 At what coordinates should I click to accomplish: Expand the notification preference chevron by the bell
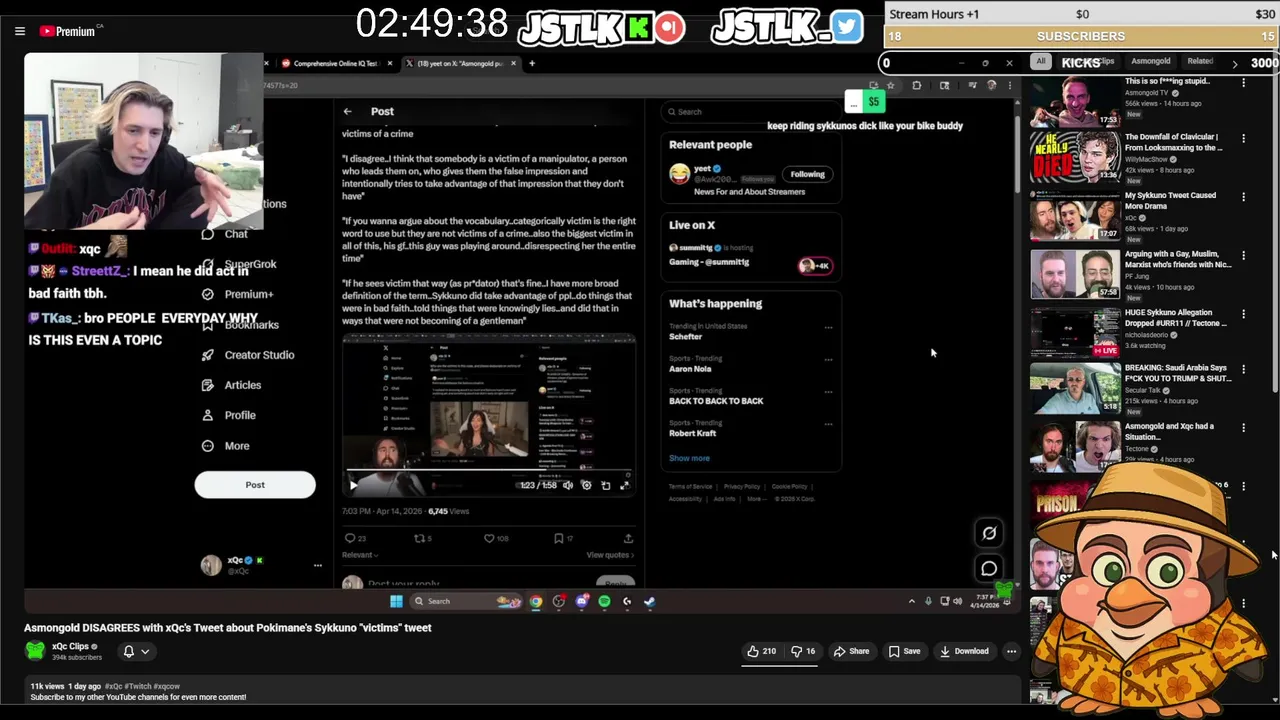[x=145, y=651]
